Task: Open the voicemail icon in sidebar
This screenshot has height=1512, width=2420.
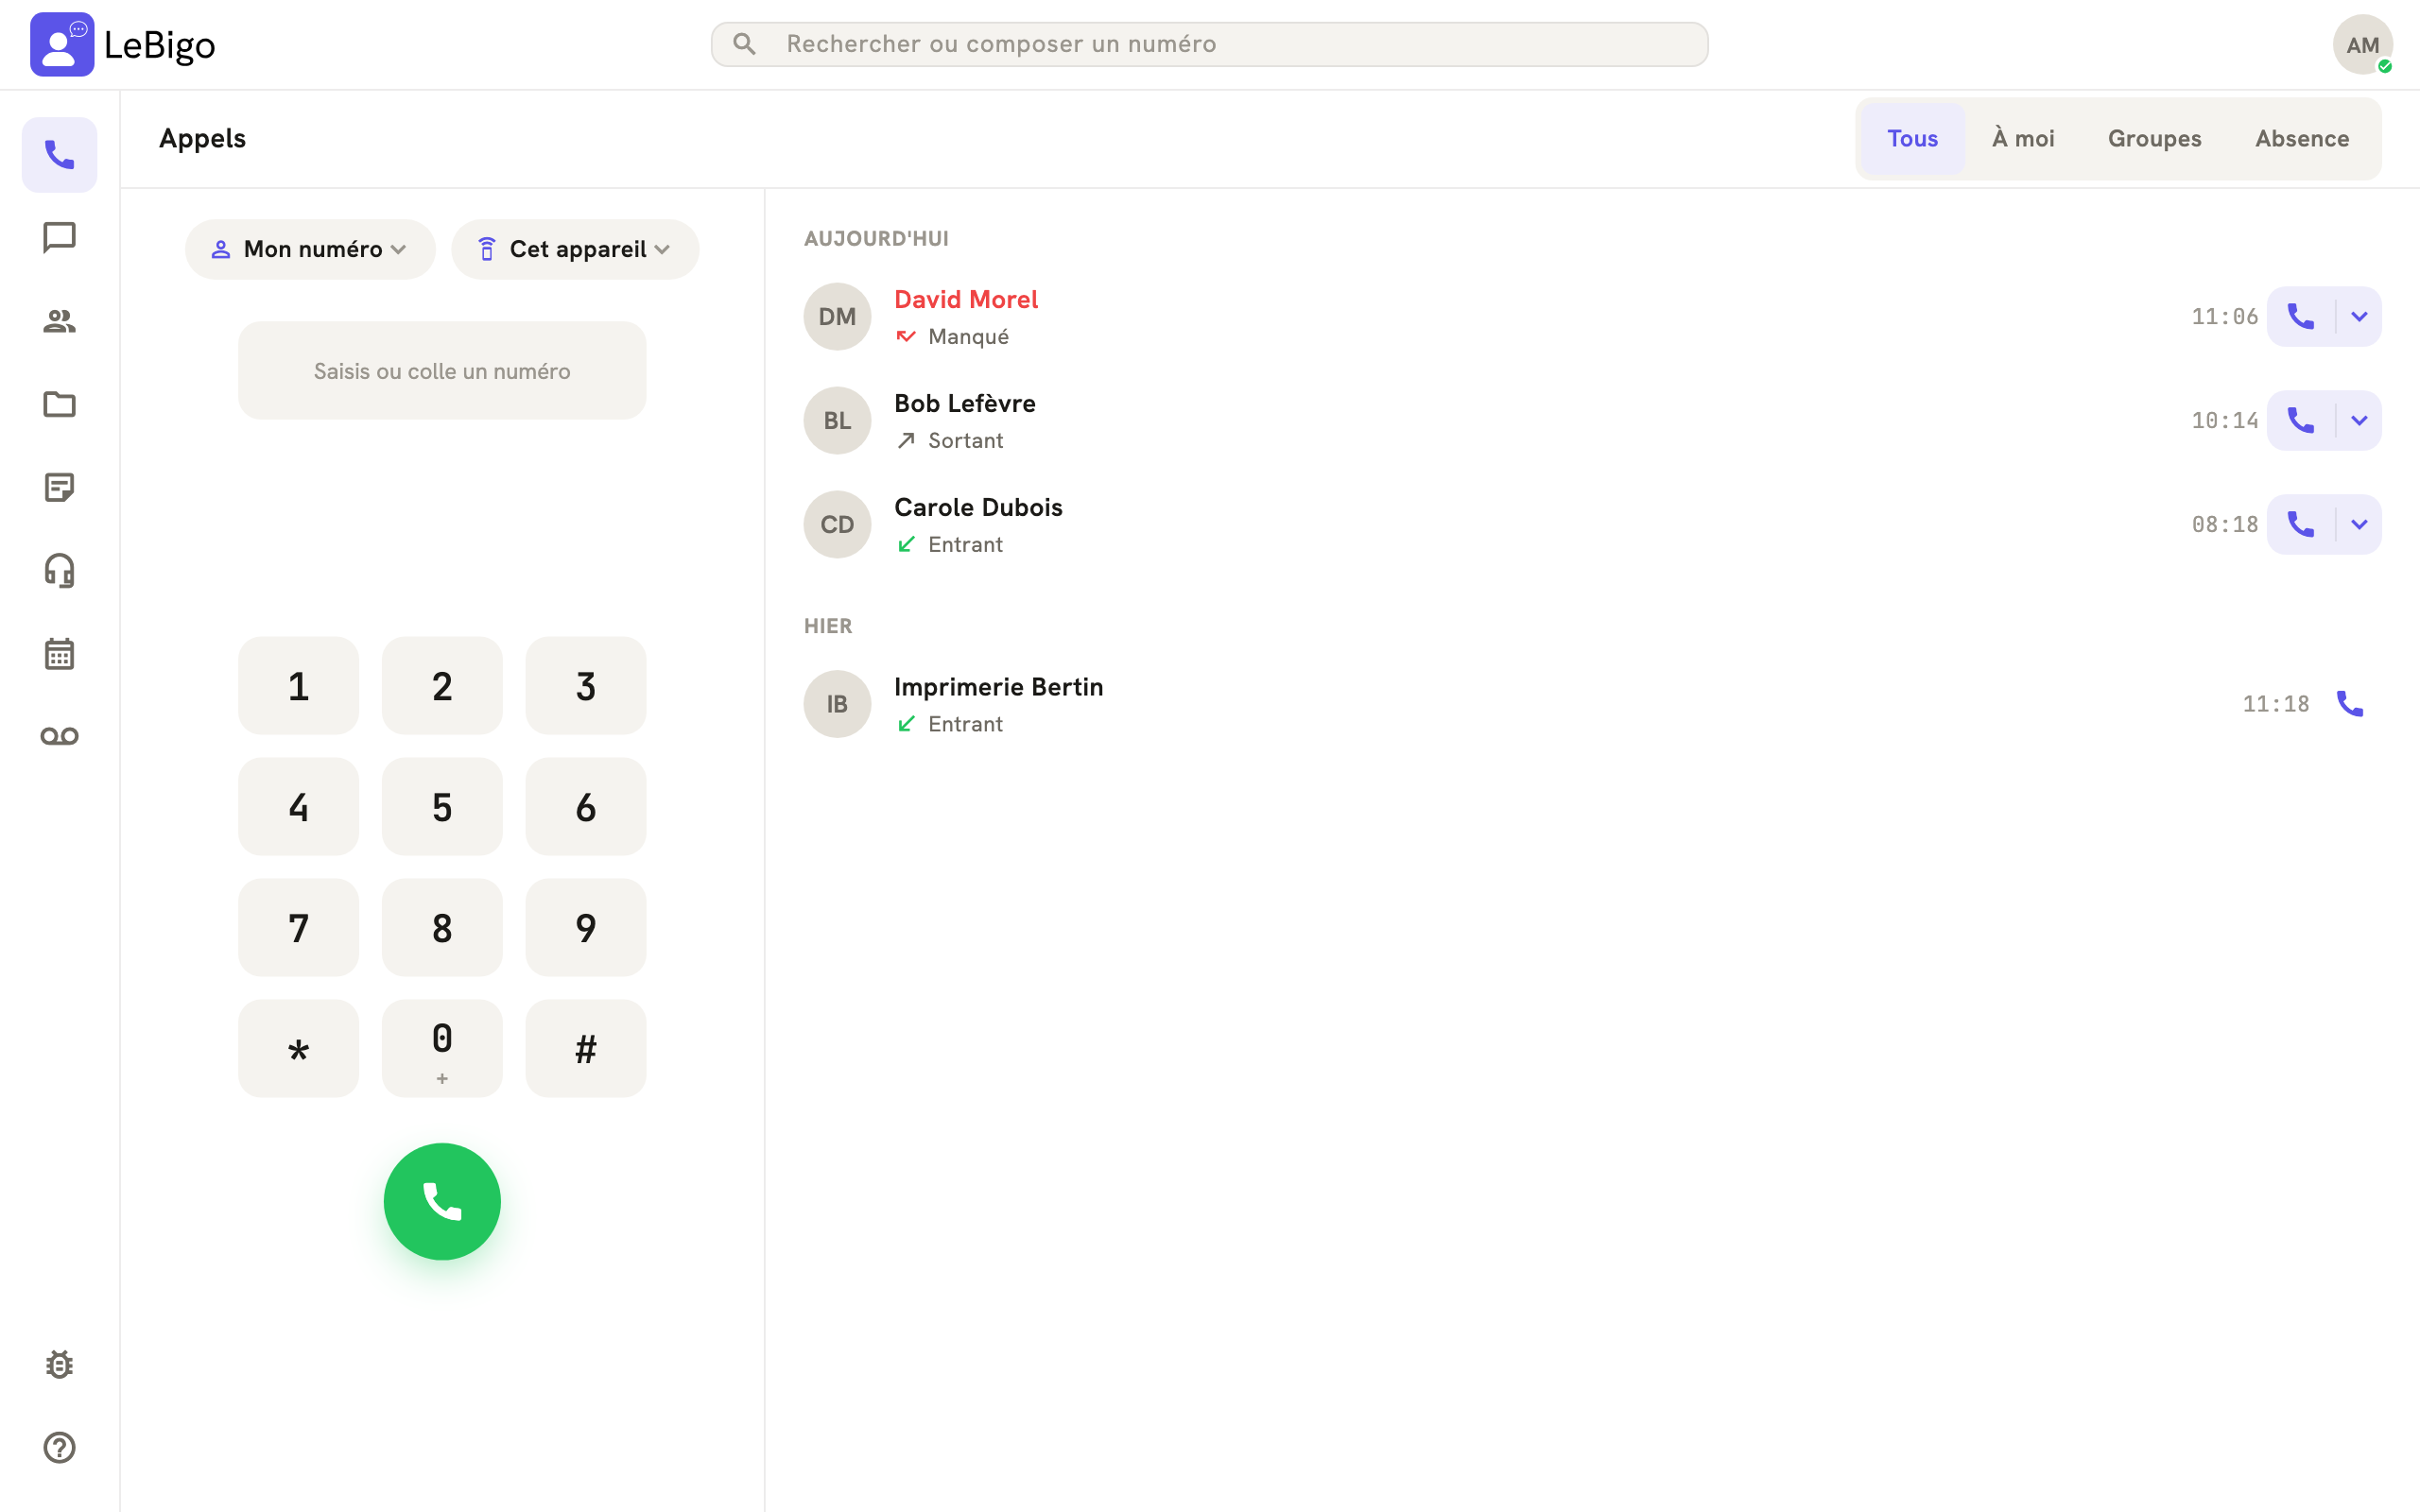Action: tap(59, 736)
